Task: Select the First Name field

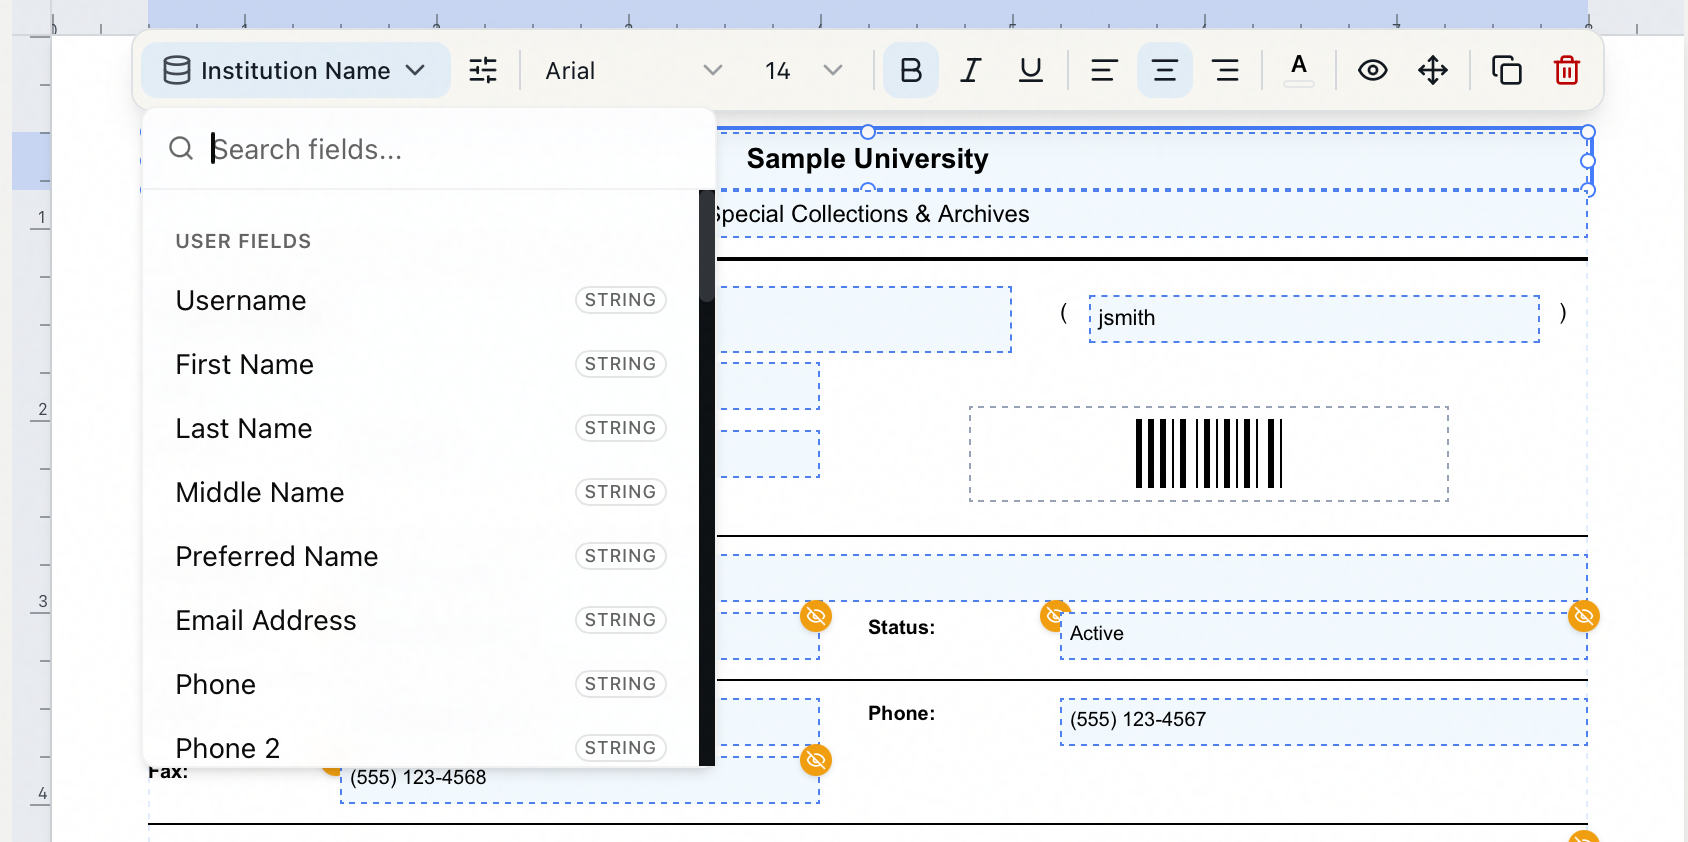Action: [x=421, y=364]
